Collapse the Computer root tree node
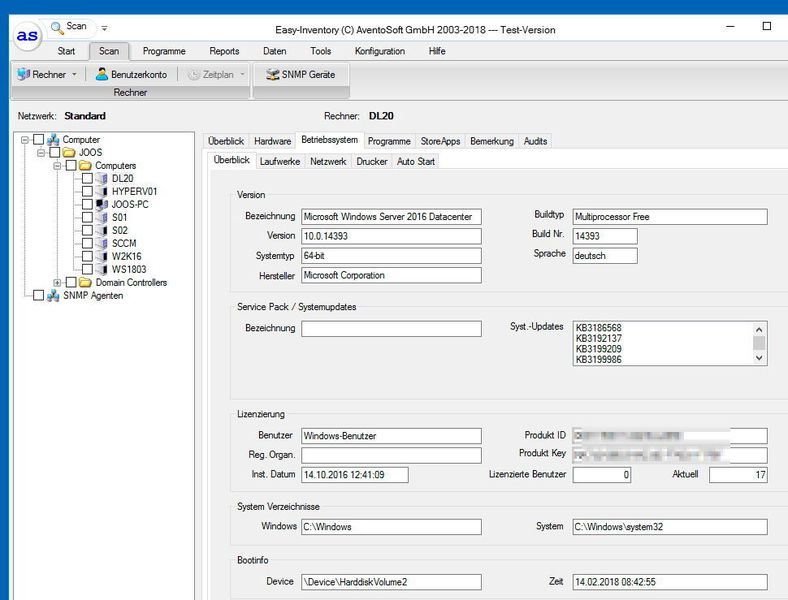The height and width of the screenshot is (600, 788). 25,140
